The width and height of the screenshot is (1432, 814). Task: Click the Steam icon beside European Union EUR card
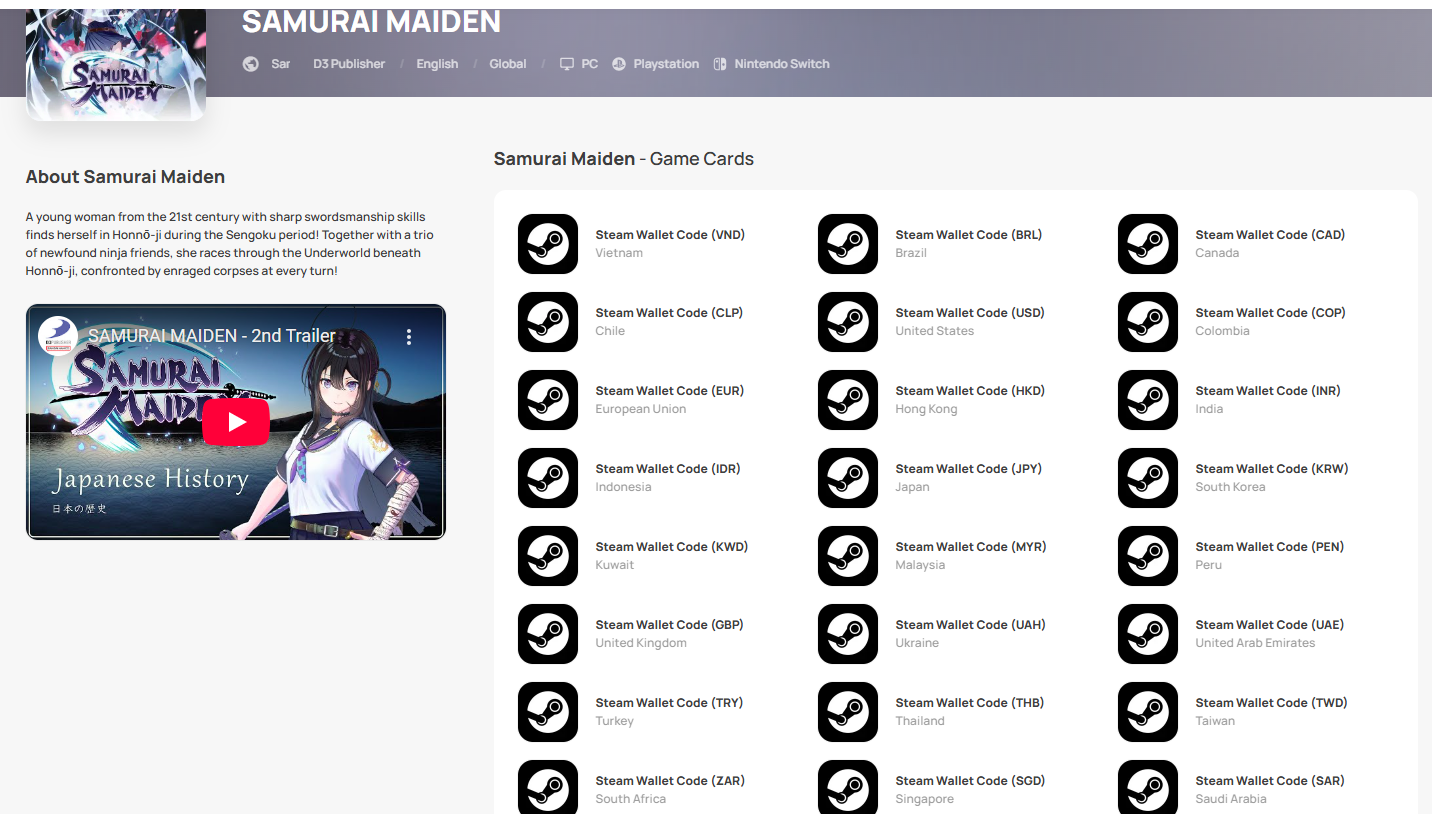coord(548,400)
